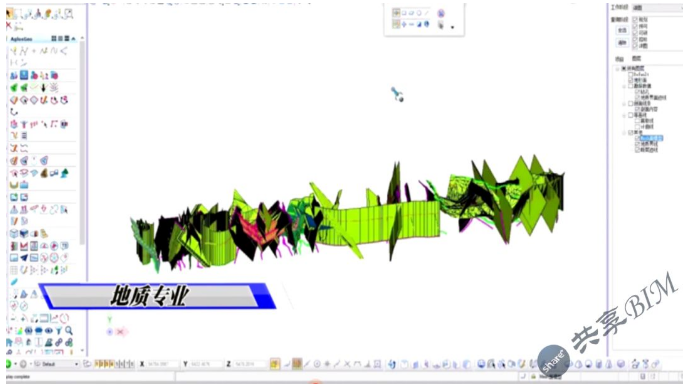
Task: Collapse the 等高线 tree group
Action: [x=624, y=115]
